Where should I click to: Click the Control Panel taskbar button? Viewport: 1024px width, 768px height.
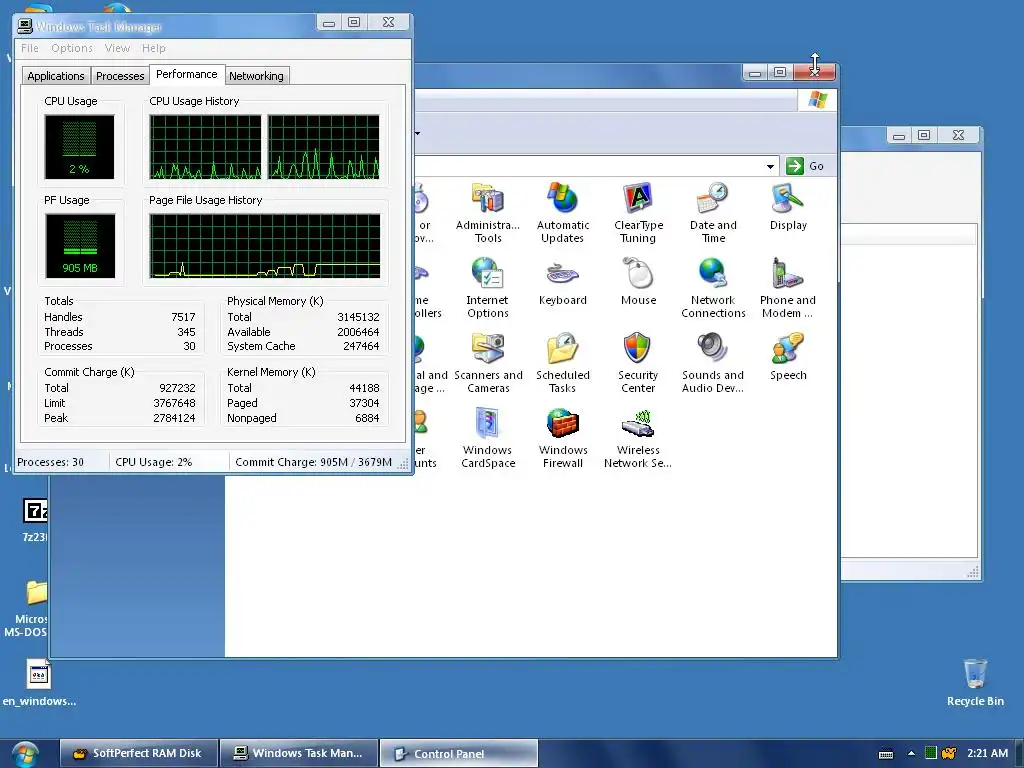(x=459, y=754)
